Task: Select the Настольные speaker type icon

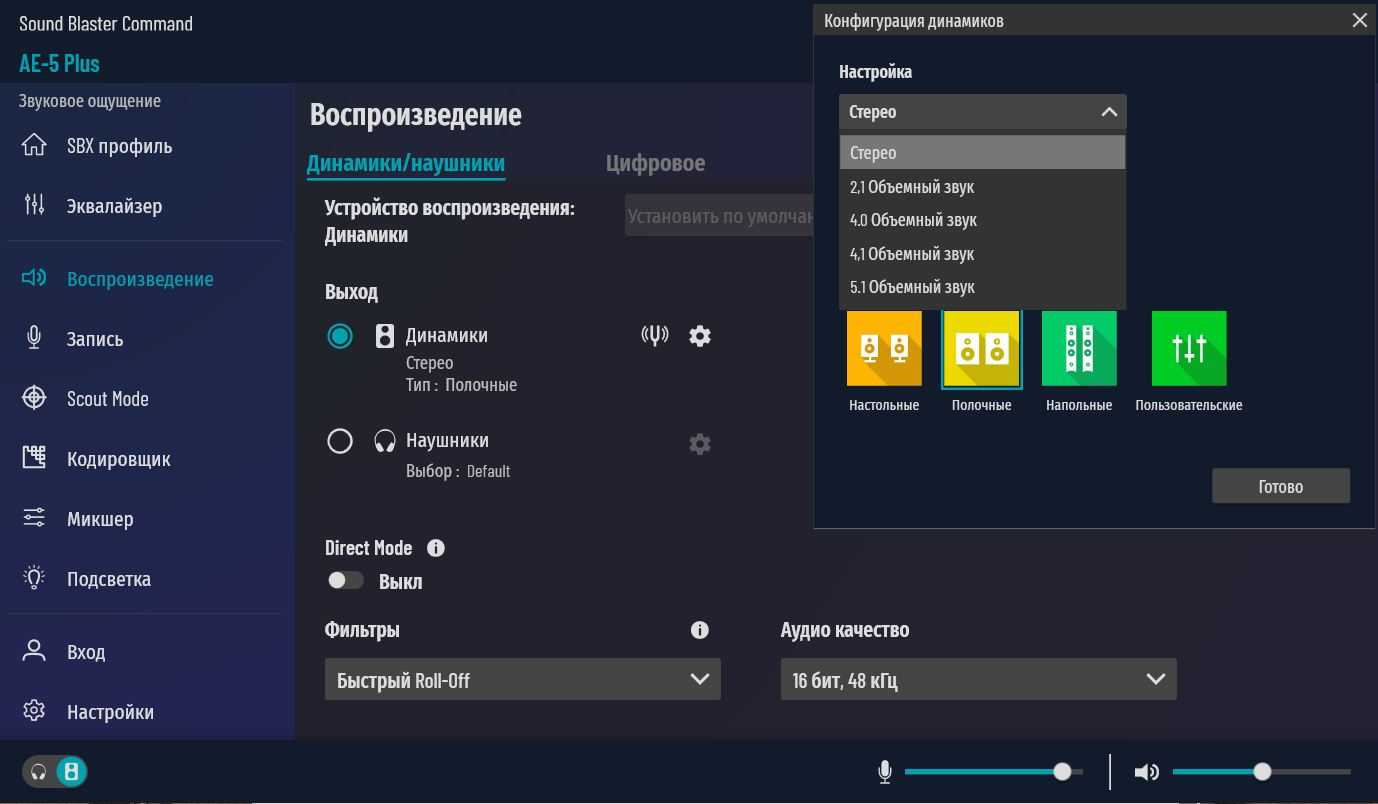Action: point(884,348)
